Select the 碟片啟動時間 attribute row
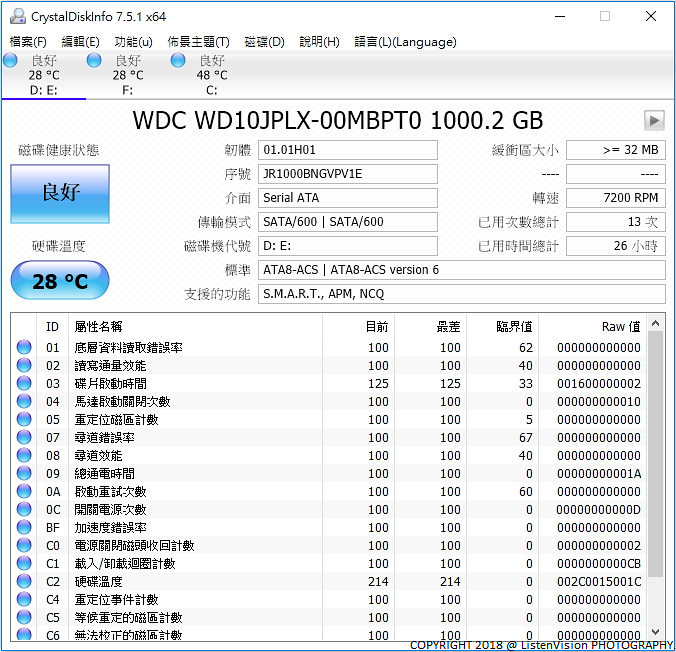 point(329,383)
